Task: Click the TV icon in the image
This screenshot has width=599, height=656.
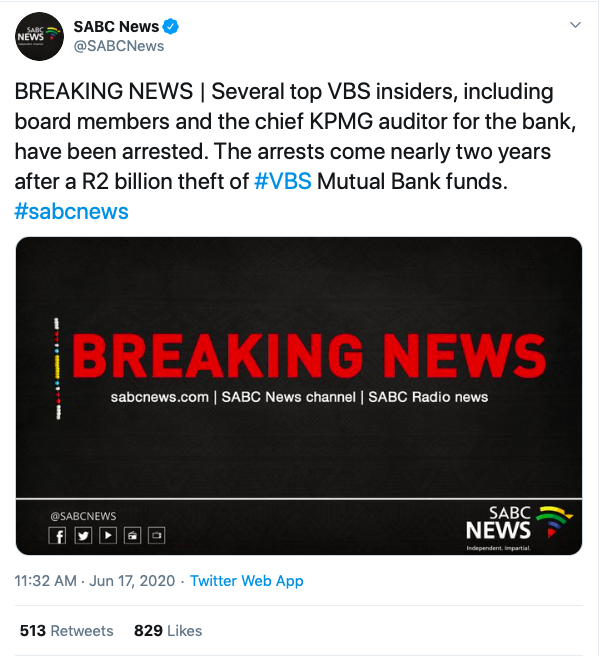Action: click(x=157, y=536)
